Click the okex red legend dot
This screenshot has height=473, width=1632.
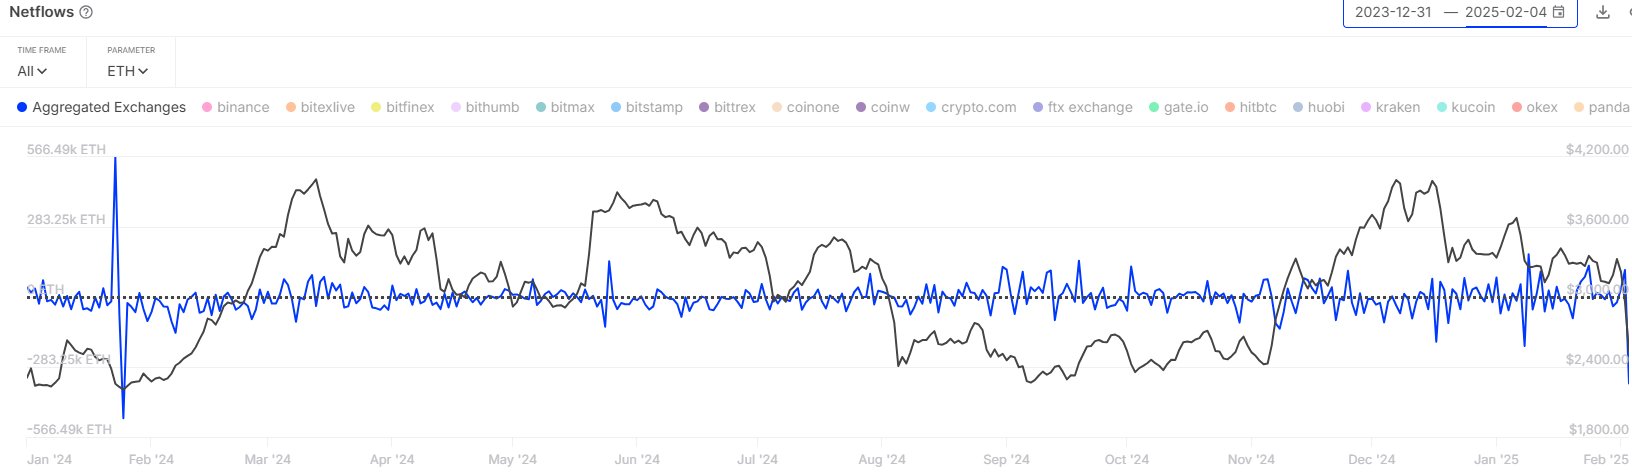(x=1517, y=107)
